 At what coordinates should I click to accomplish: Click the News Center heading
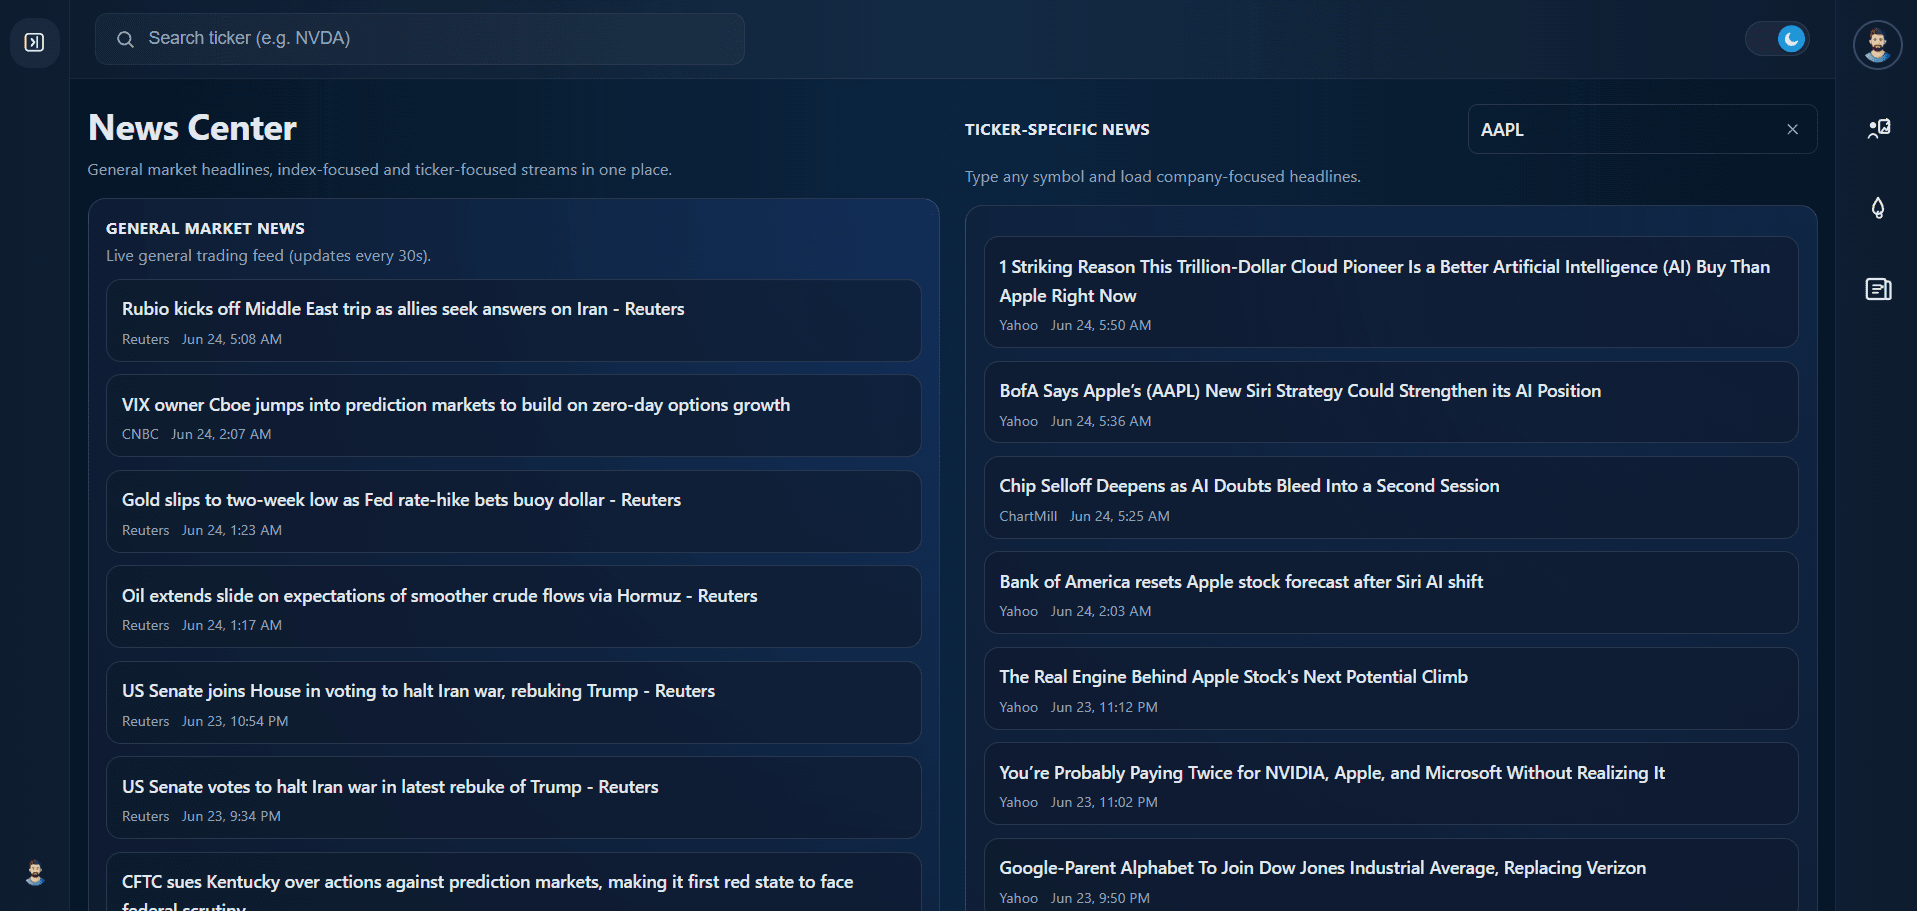tap(192, 128)
